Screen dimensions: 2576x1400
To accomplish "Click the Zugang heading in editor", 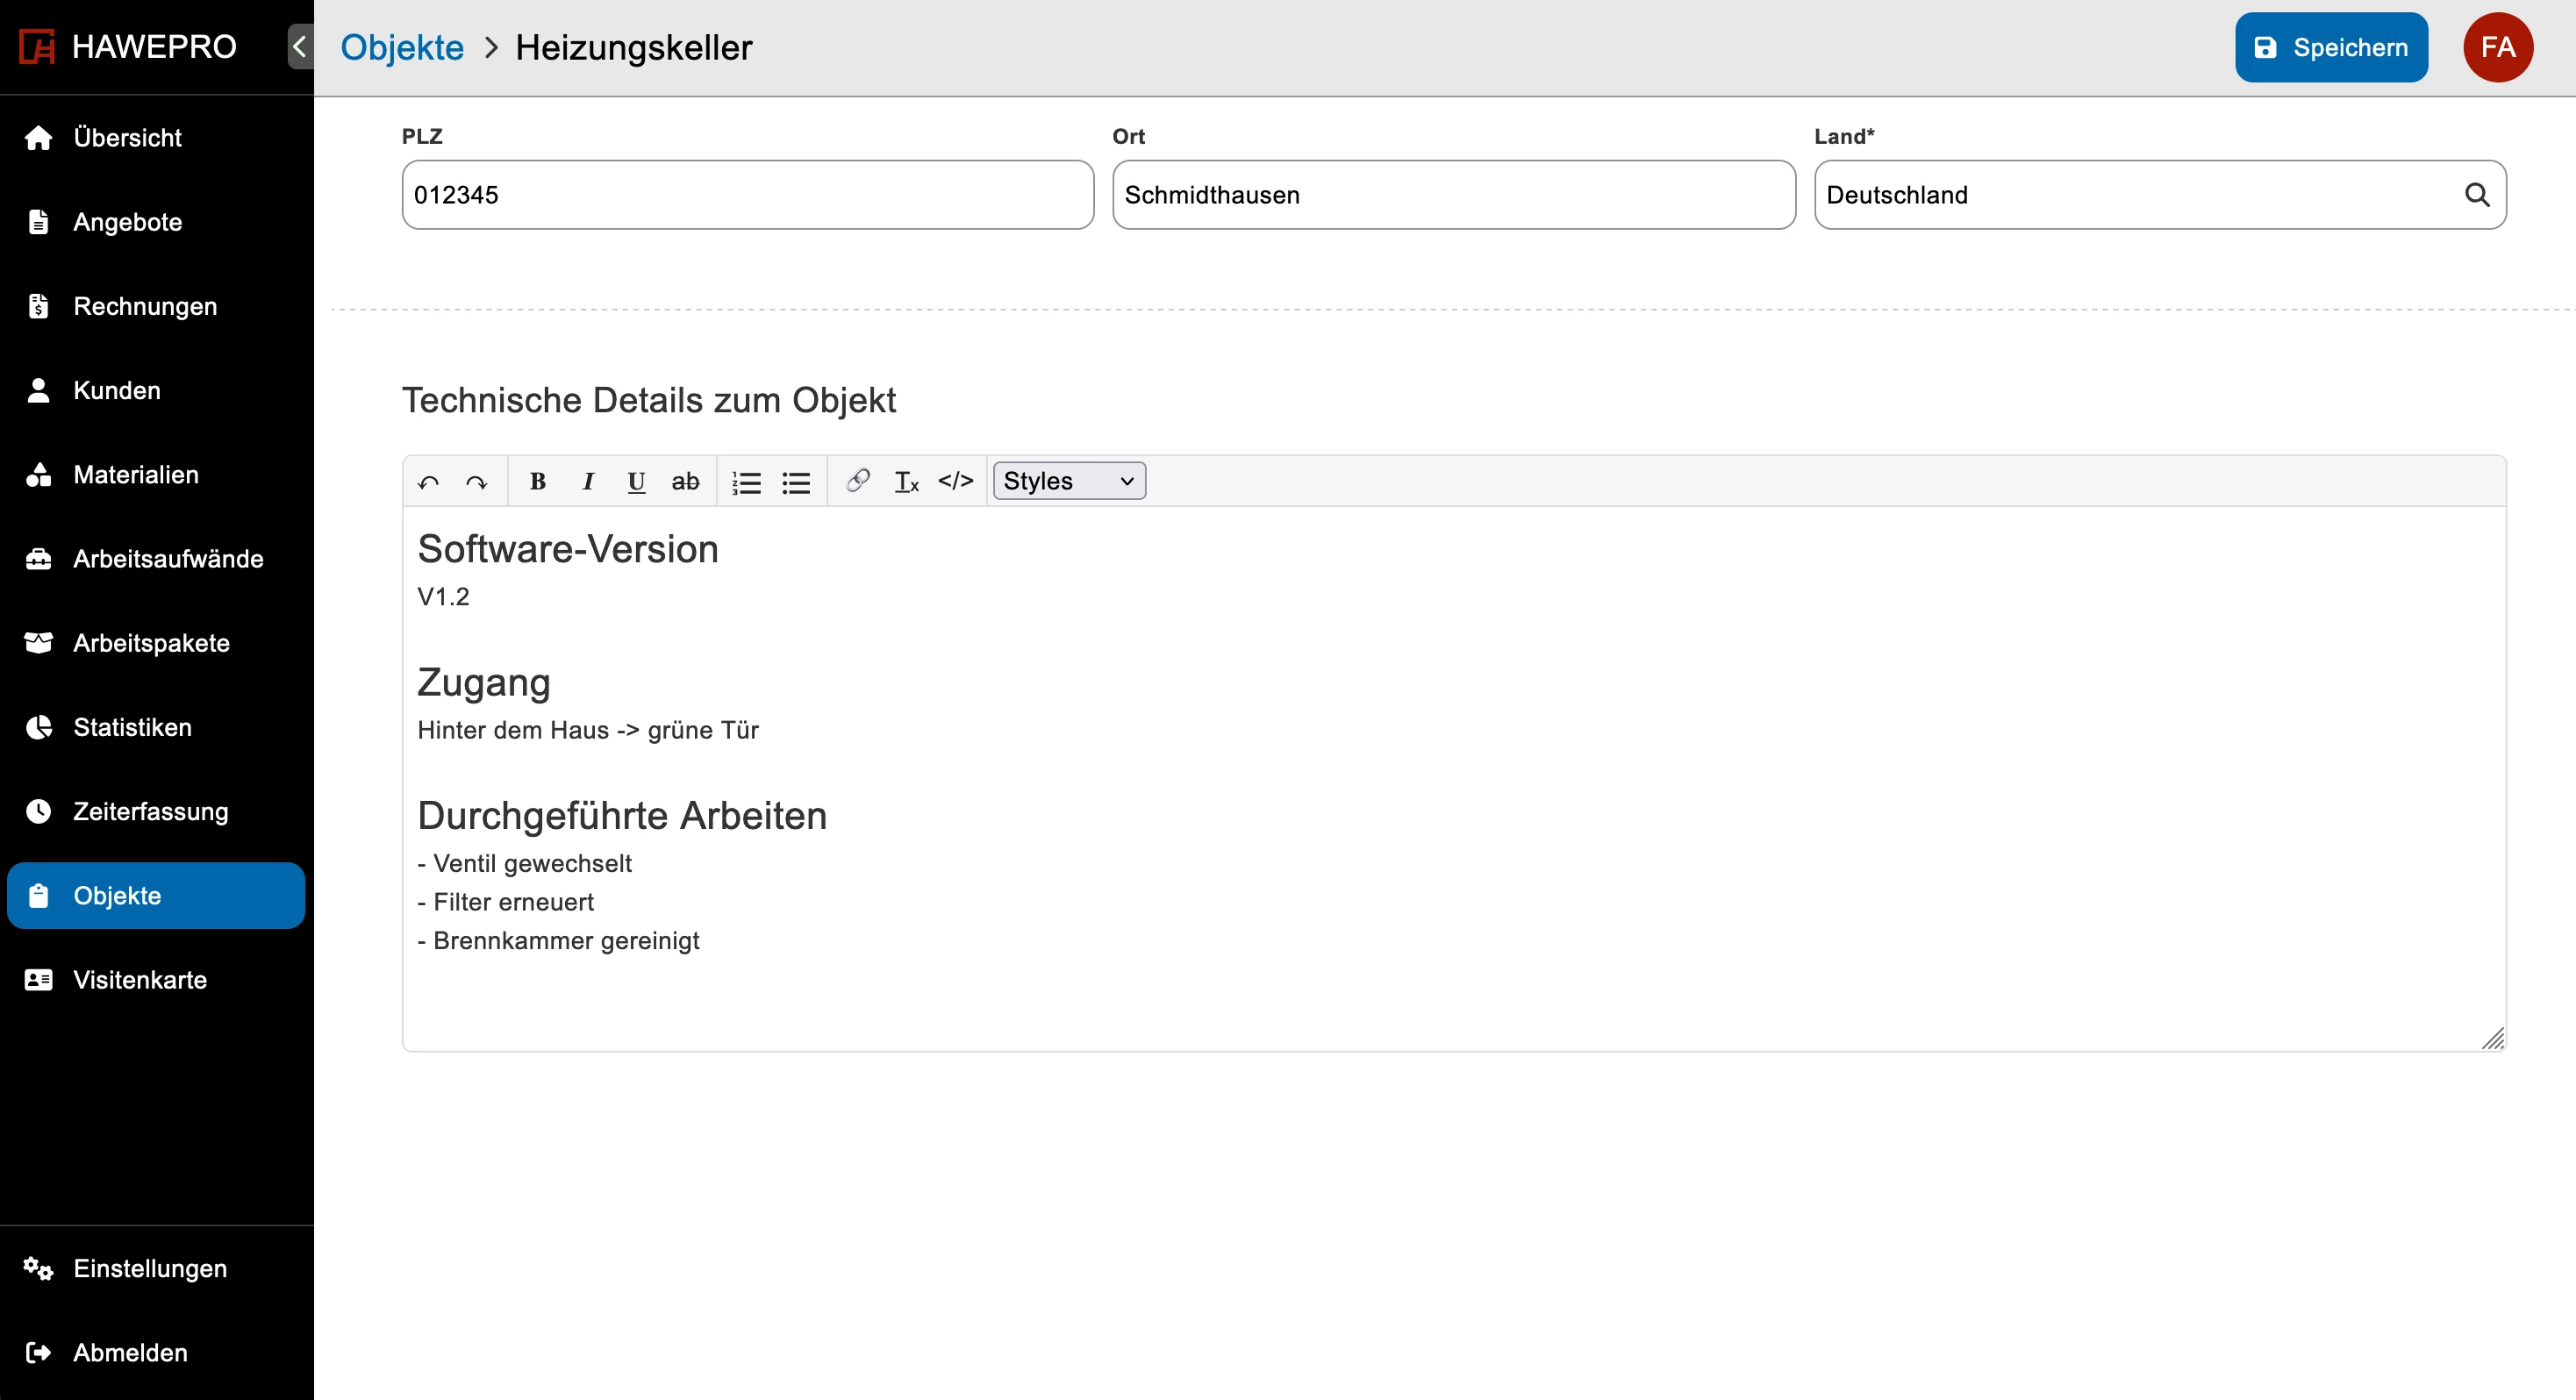I will pyautogui.click(x=484, y=682).
